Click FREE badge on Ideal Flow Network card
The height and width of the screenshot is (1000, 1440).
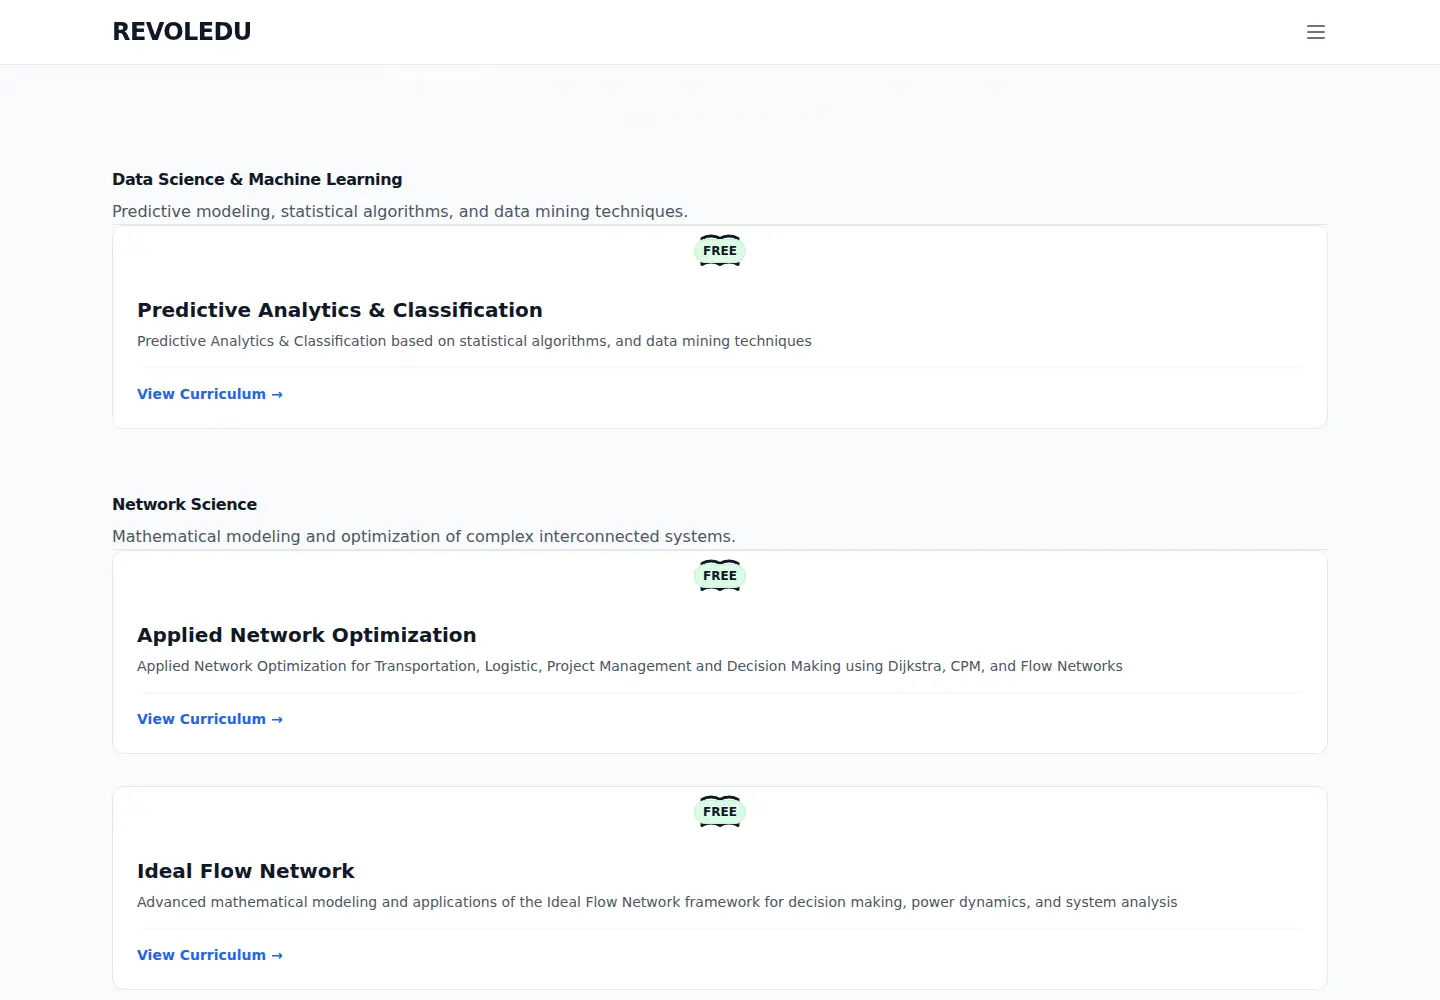[x=720, y=812]
